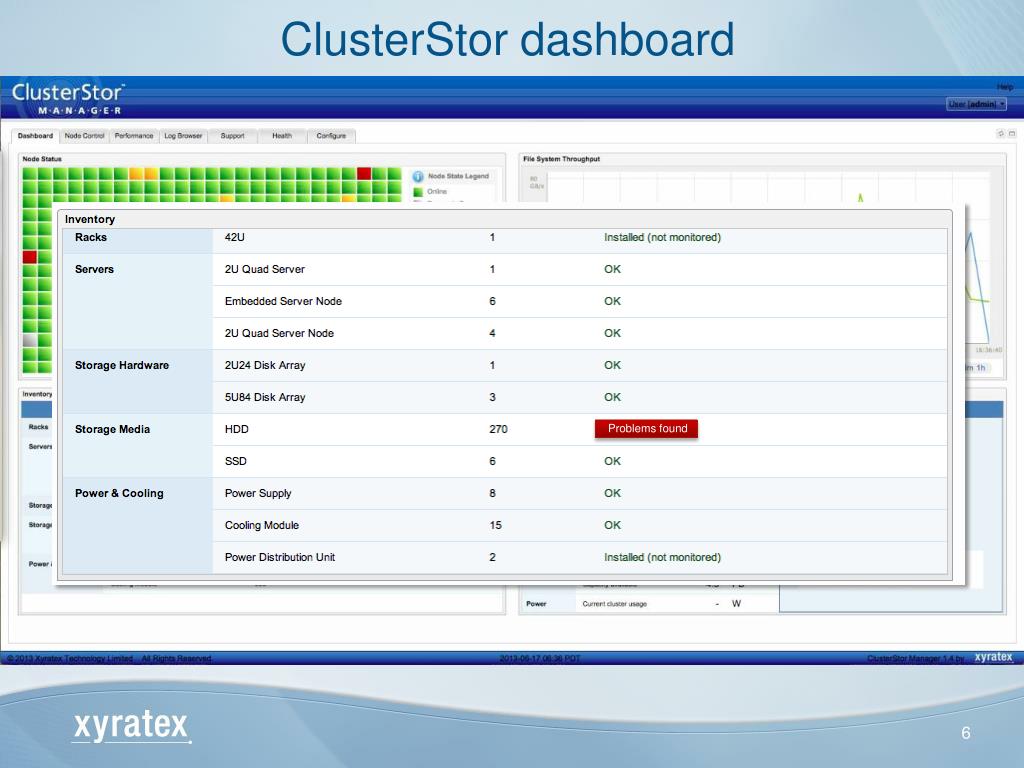Select the Storage Hardware category cell

pos(138,381)
